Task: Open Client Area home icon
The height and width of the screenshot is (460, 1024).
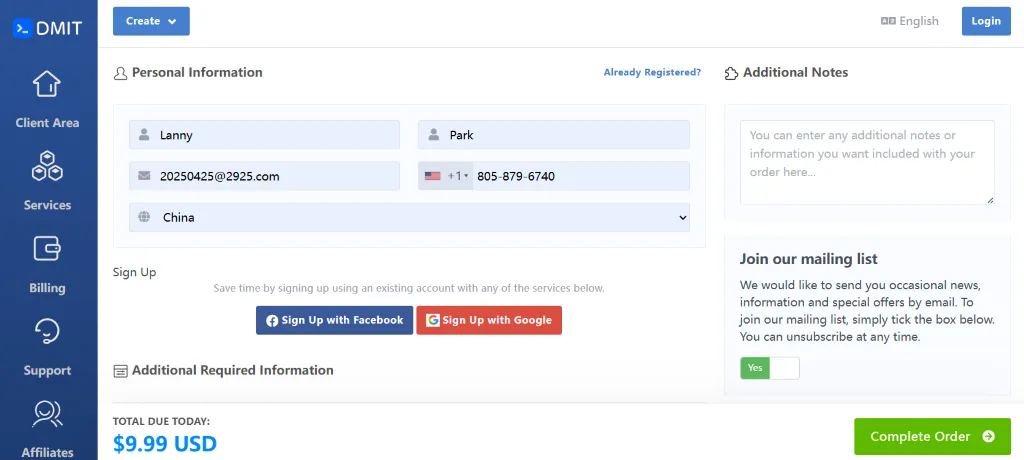Action: (x=47, y=84)
